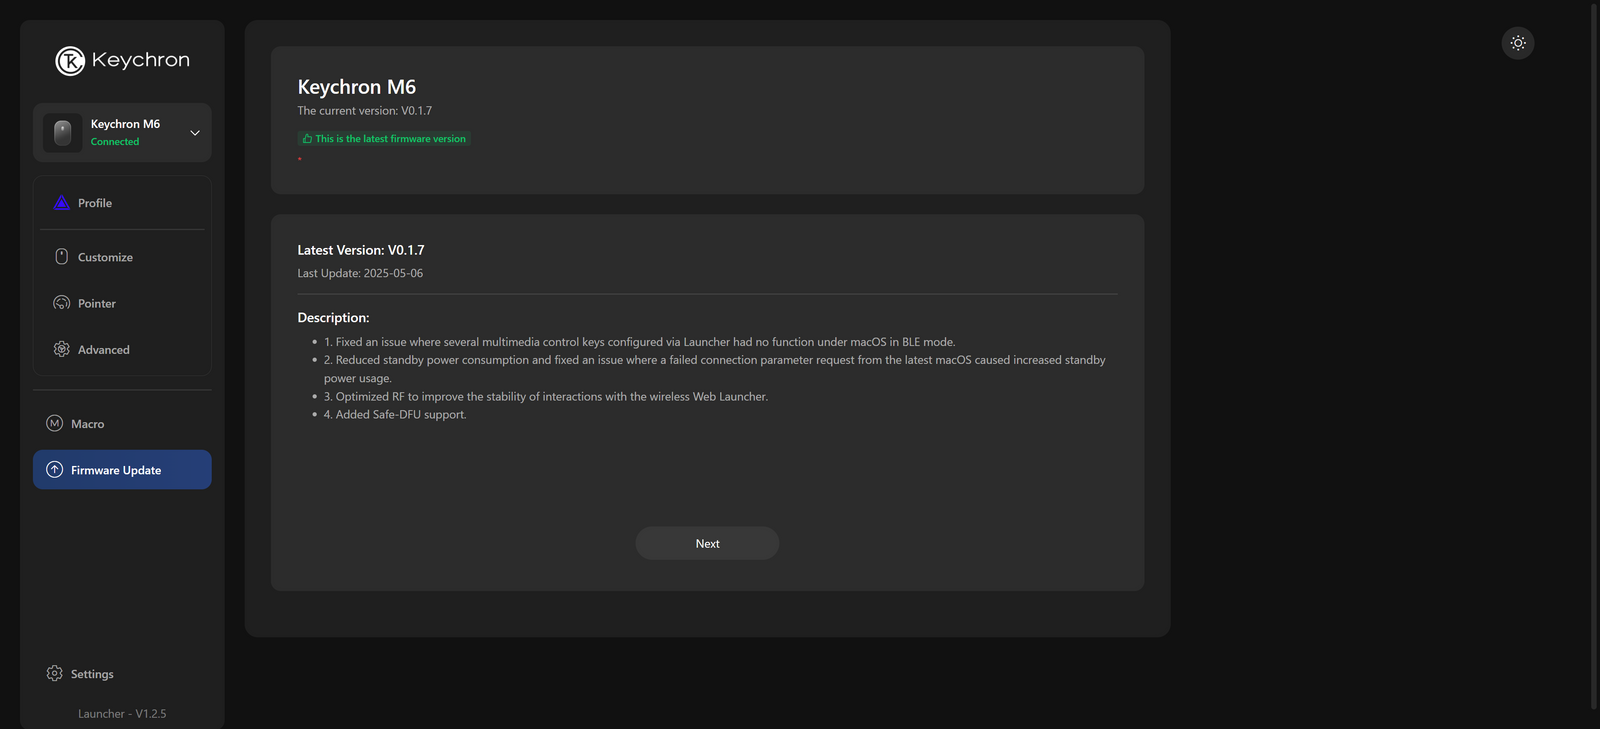The height and width of the screenshot is (729, 1600).
Task: Expand the Keychron M6 device dropdown chevron
Action: [x=195, y=133]
